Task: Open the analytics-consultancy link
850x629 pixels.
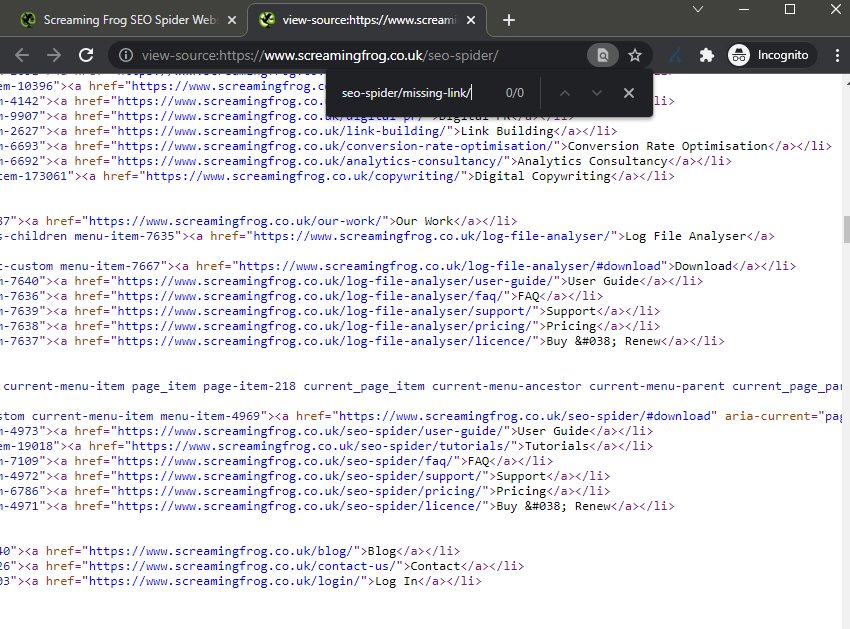Action: click(x=311, y=161)
